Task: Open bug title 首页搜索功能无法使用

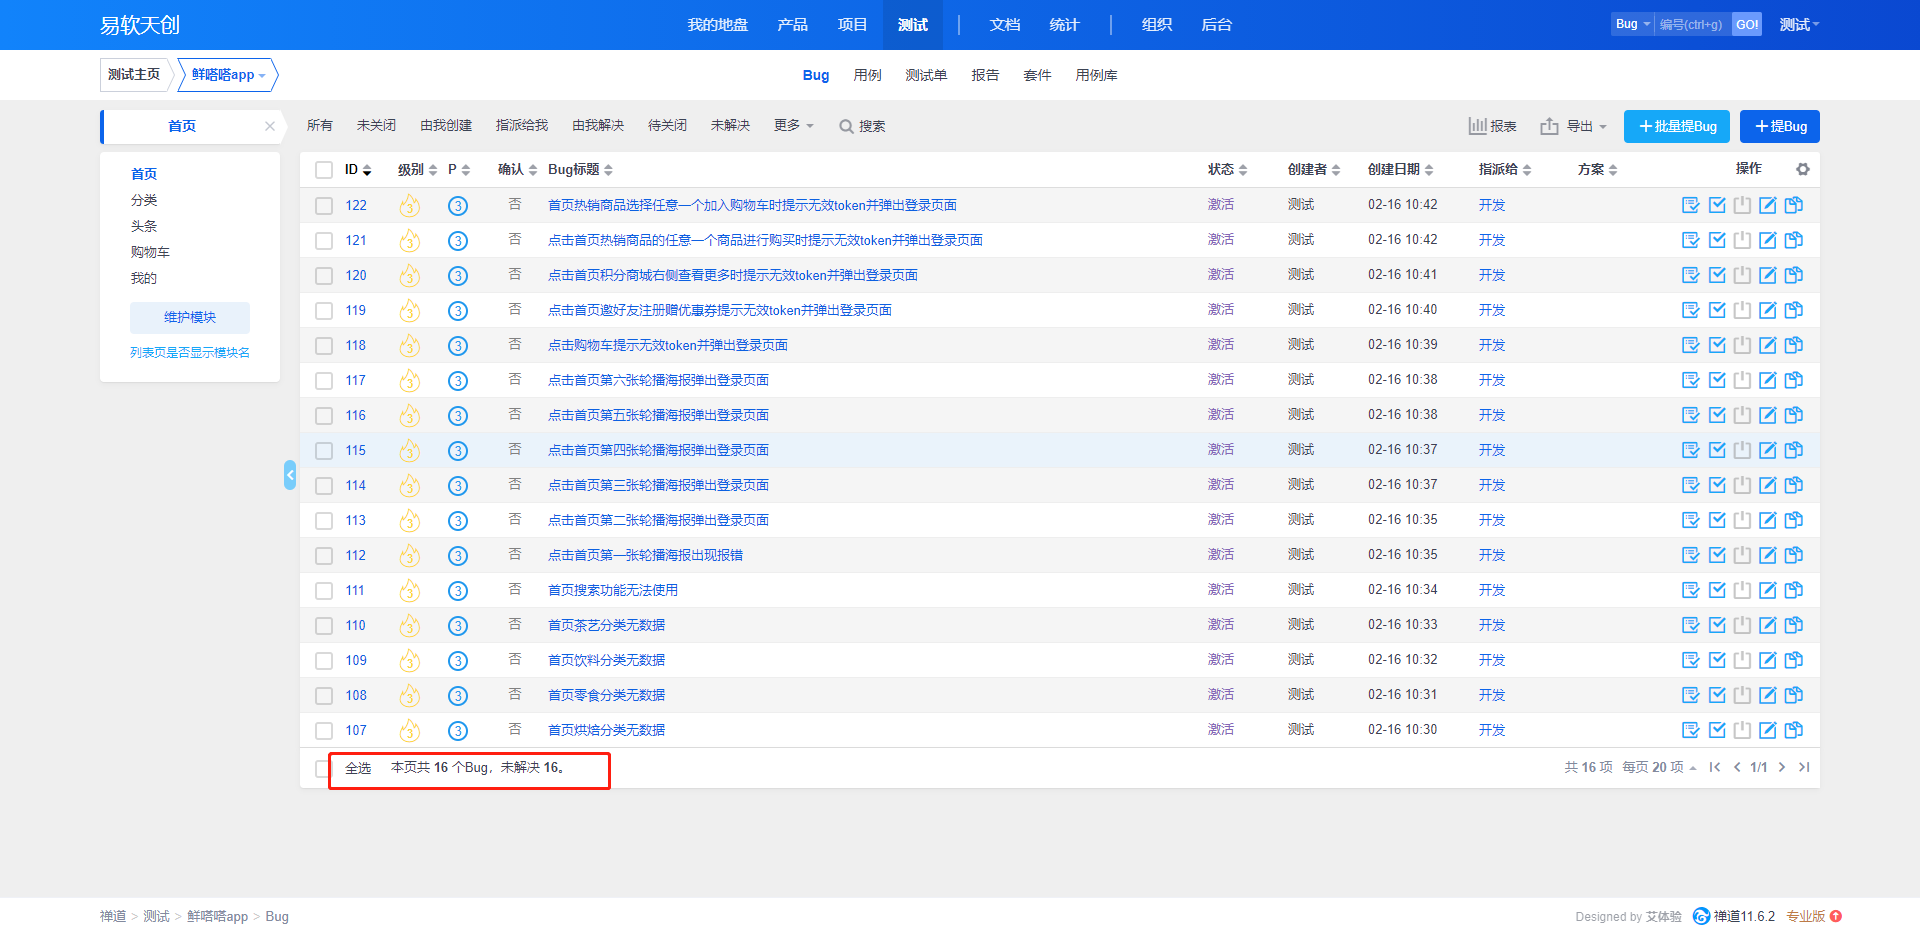Action: click(x=613, y=590)
